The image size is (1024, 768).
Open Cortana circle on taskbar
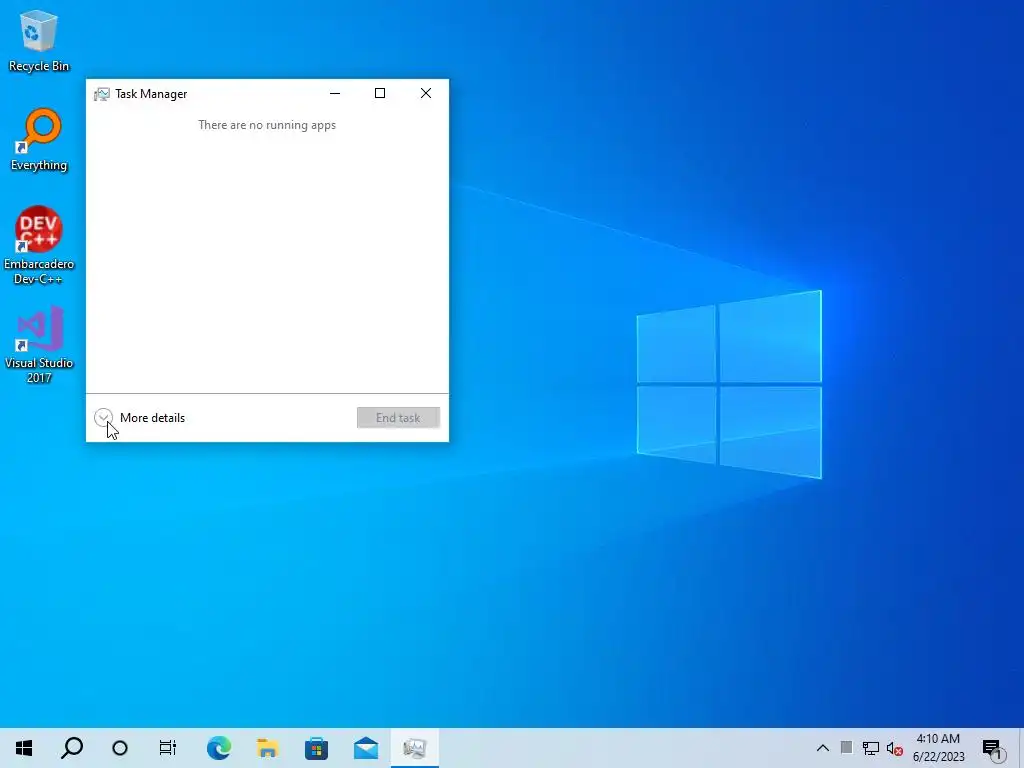[120, 748]
